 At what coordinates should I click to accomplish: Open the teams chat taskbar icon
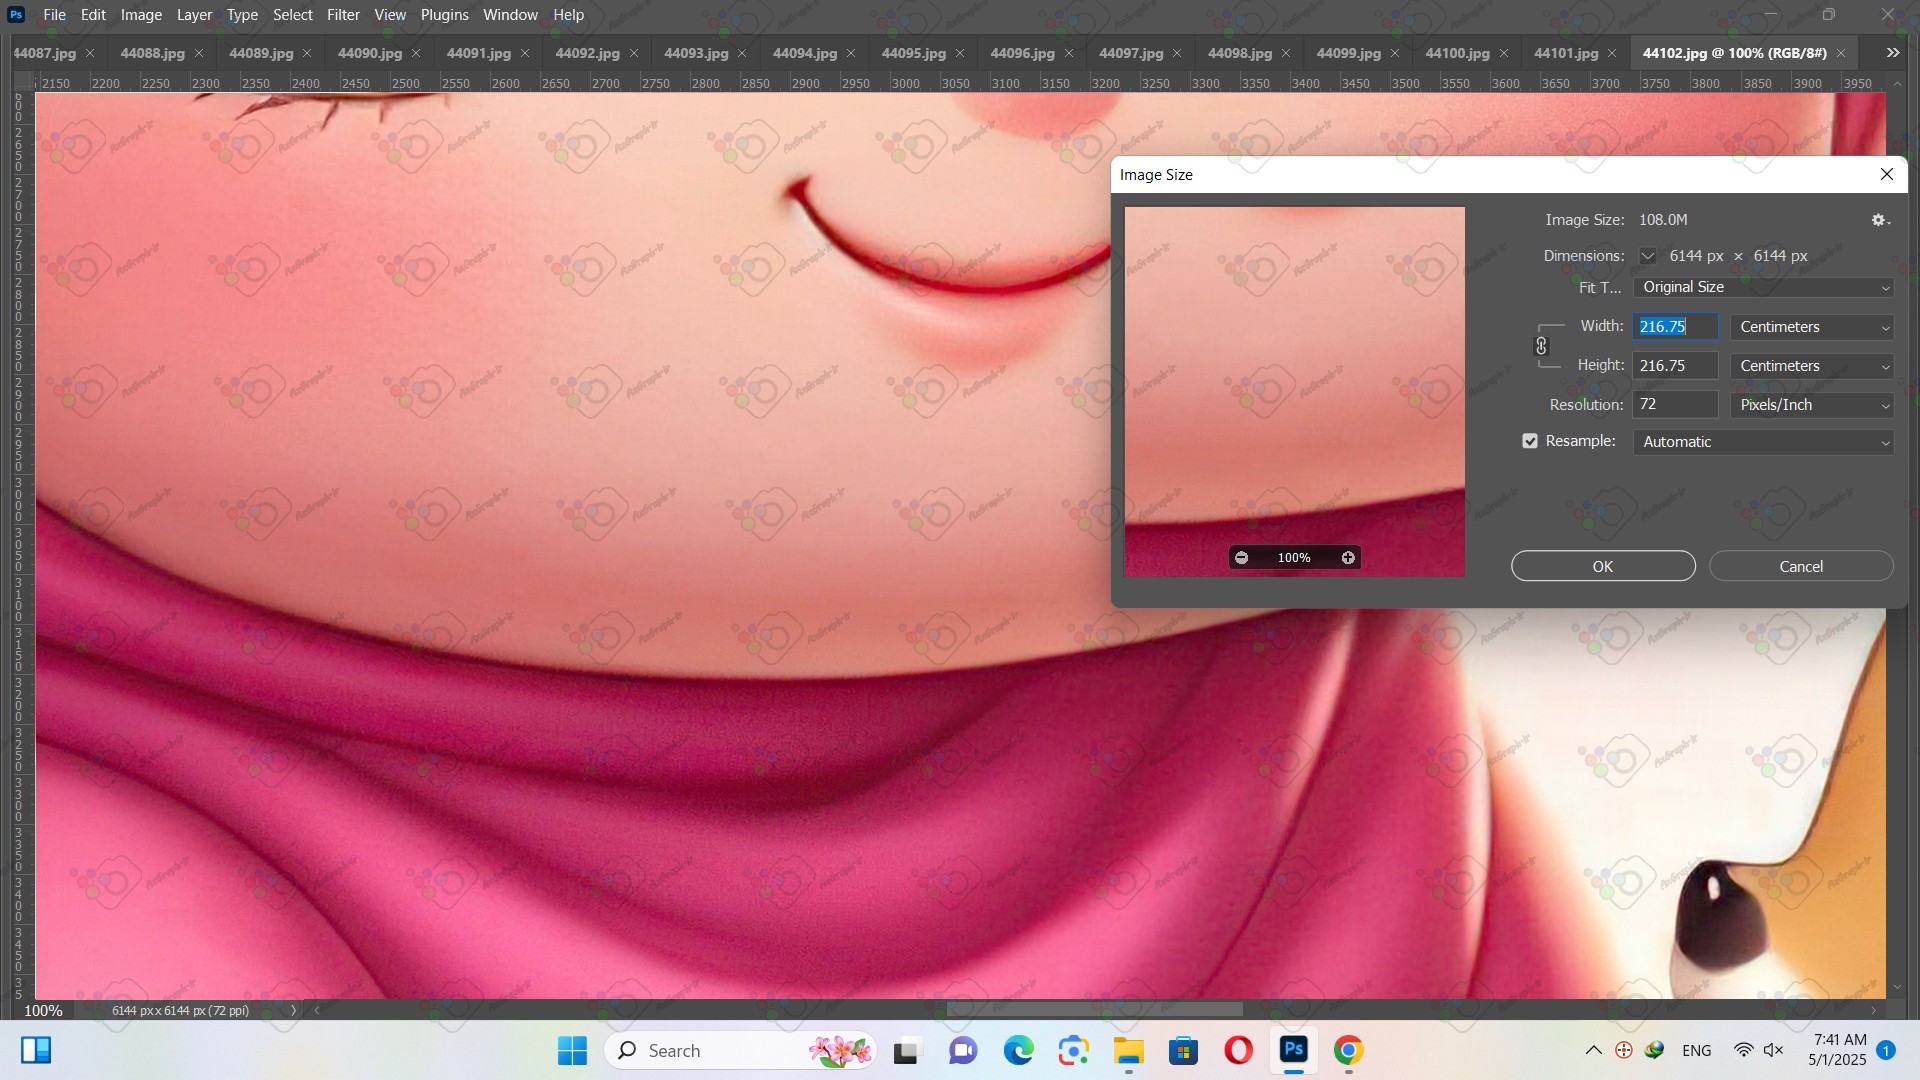click(x=963, y=1050)
